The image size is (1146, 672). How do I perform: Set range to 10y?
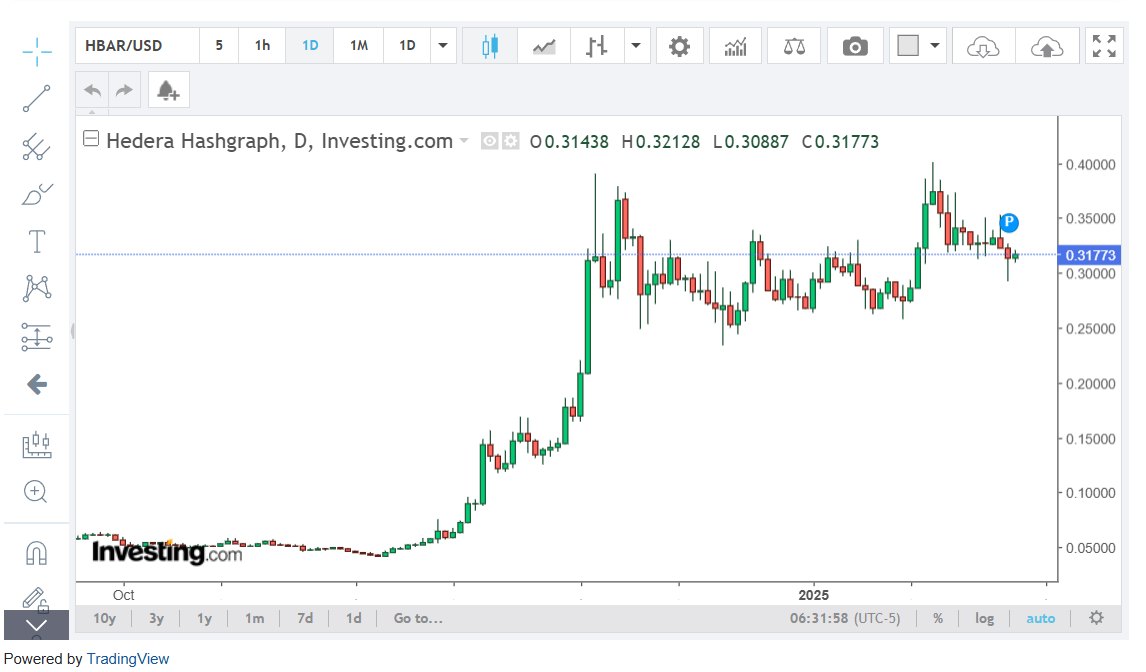(x=105, y=619)
